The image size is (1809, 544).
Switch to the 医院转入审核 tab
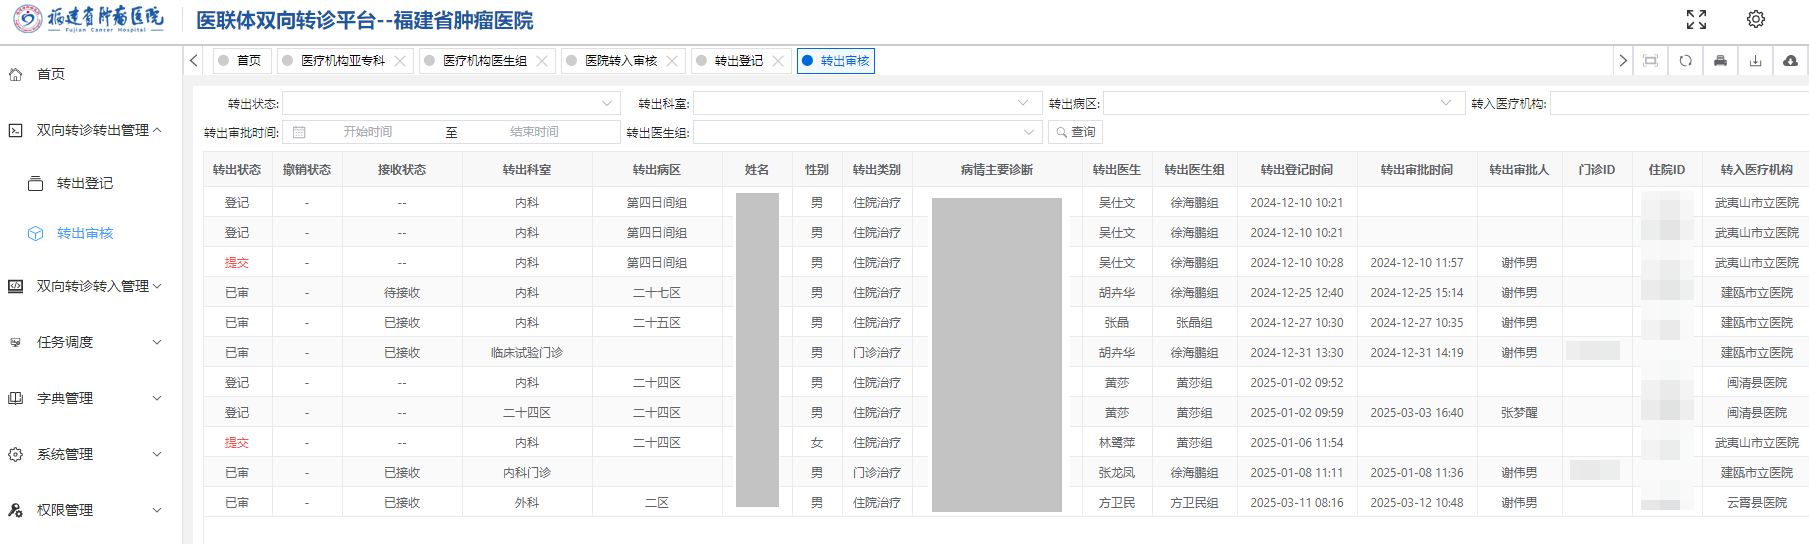pos(621,61)
